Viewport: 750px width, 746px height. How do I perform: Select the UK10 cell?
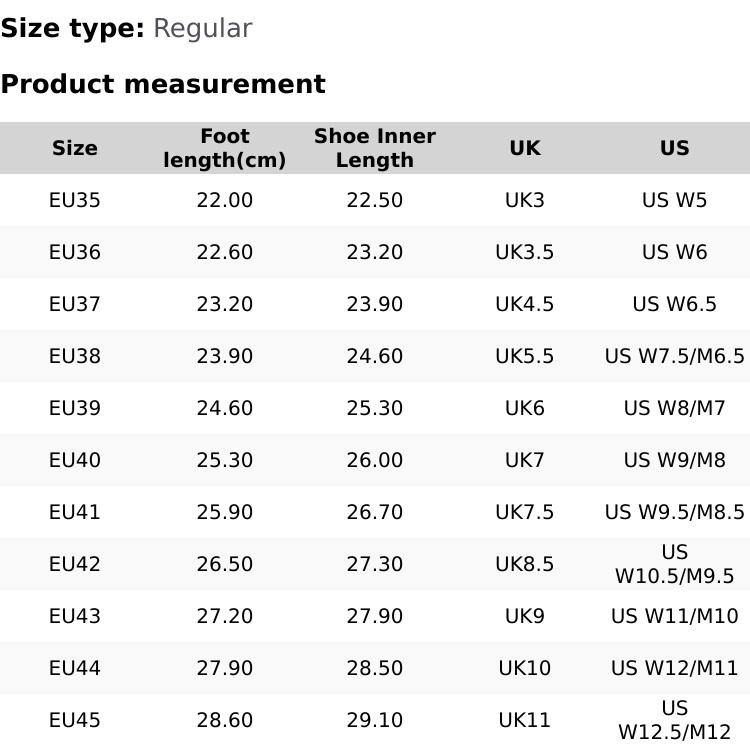point(525,668)
